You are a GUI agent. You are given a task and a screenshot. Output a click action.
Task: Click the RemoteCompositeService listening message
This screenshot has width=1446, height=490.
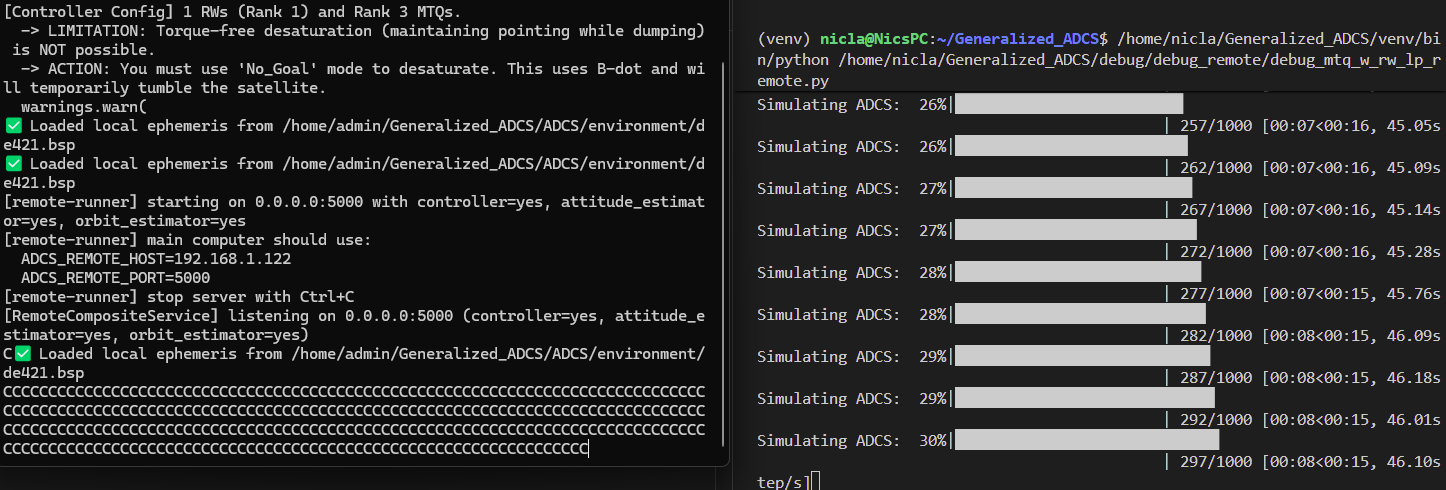(355, 325)
